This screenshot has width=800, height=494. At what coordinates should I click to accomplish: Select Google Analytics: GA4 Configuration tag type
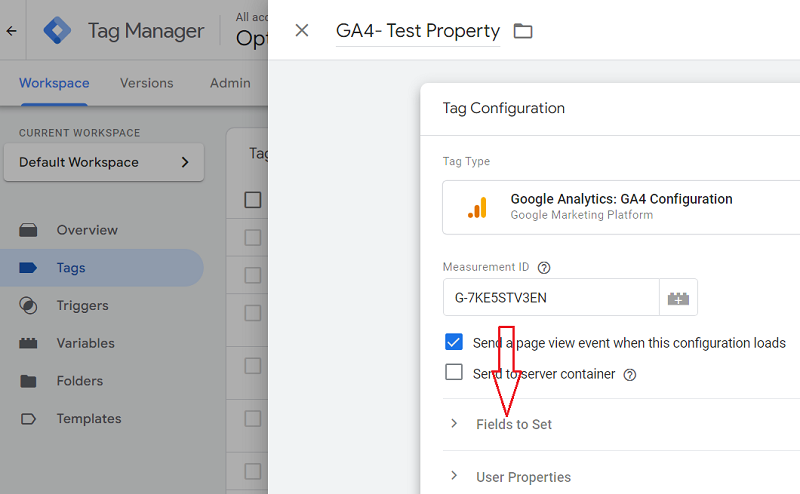pyautogui.click(x=621, y=208)
